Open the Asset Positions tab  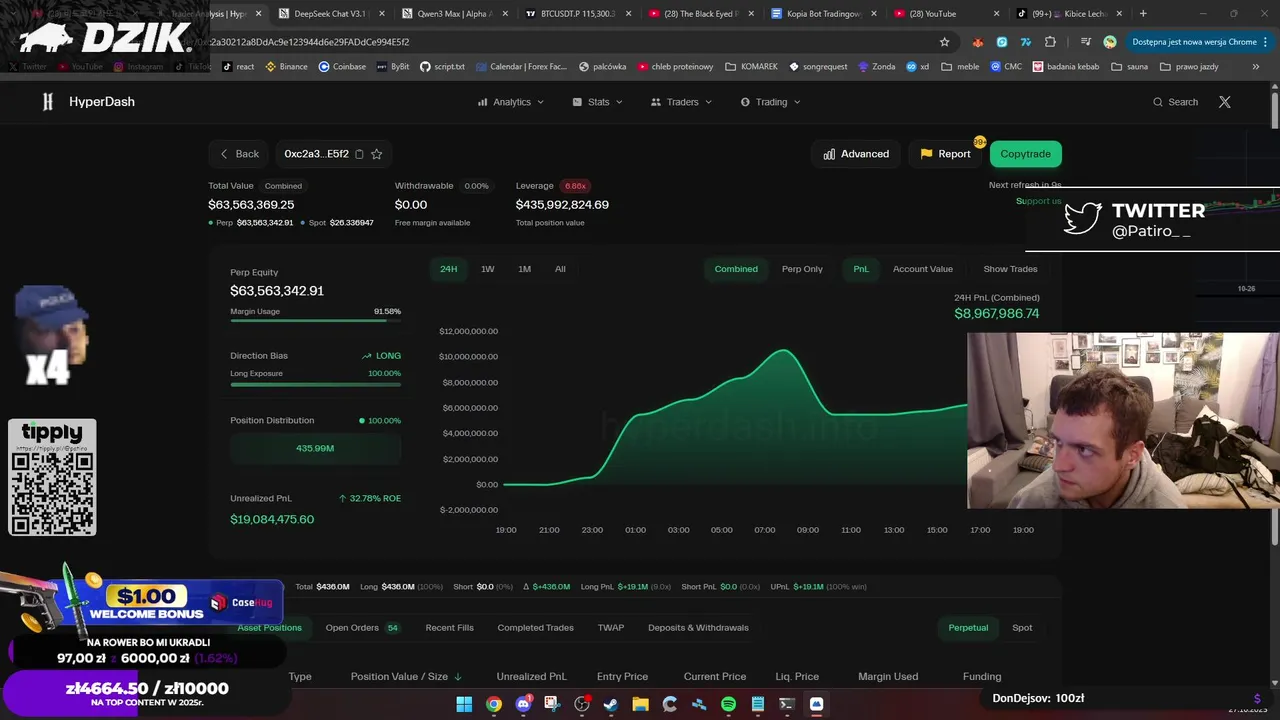[269, 628]
